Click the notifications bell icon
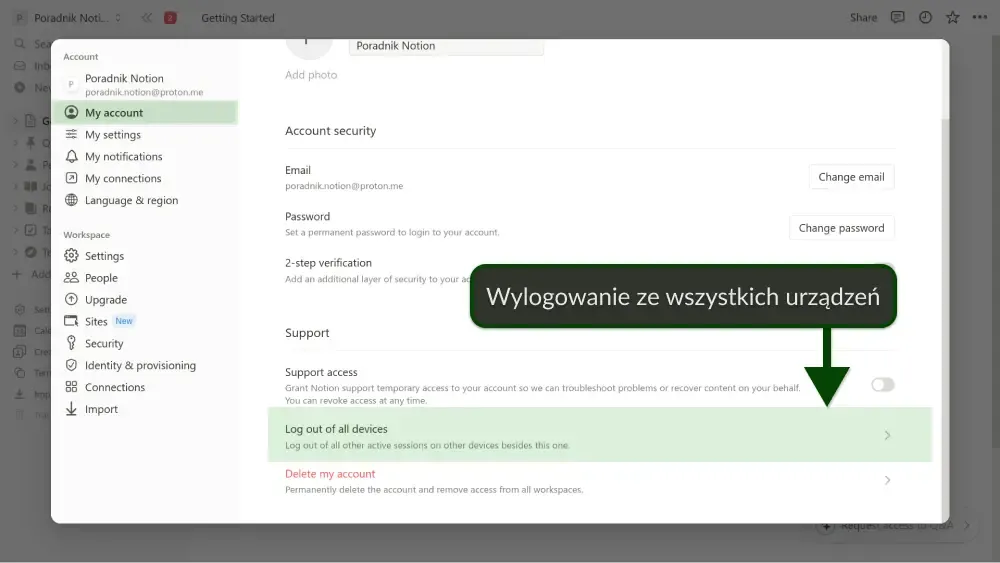This screenshot has height=563, width=1000. (71, 156)
